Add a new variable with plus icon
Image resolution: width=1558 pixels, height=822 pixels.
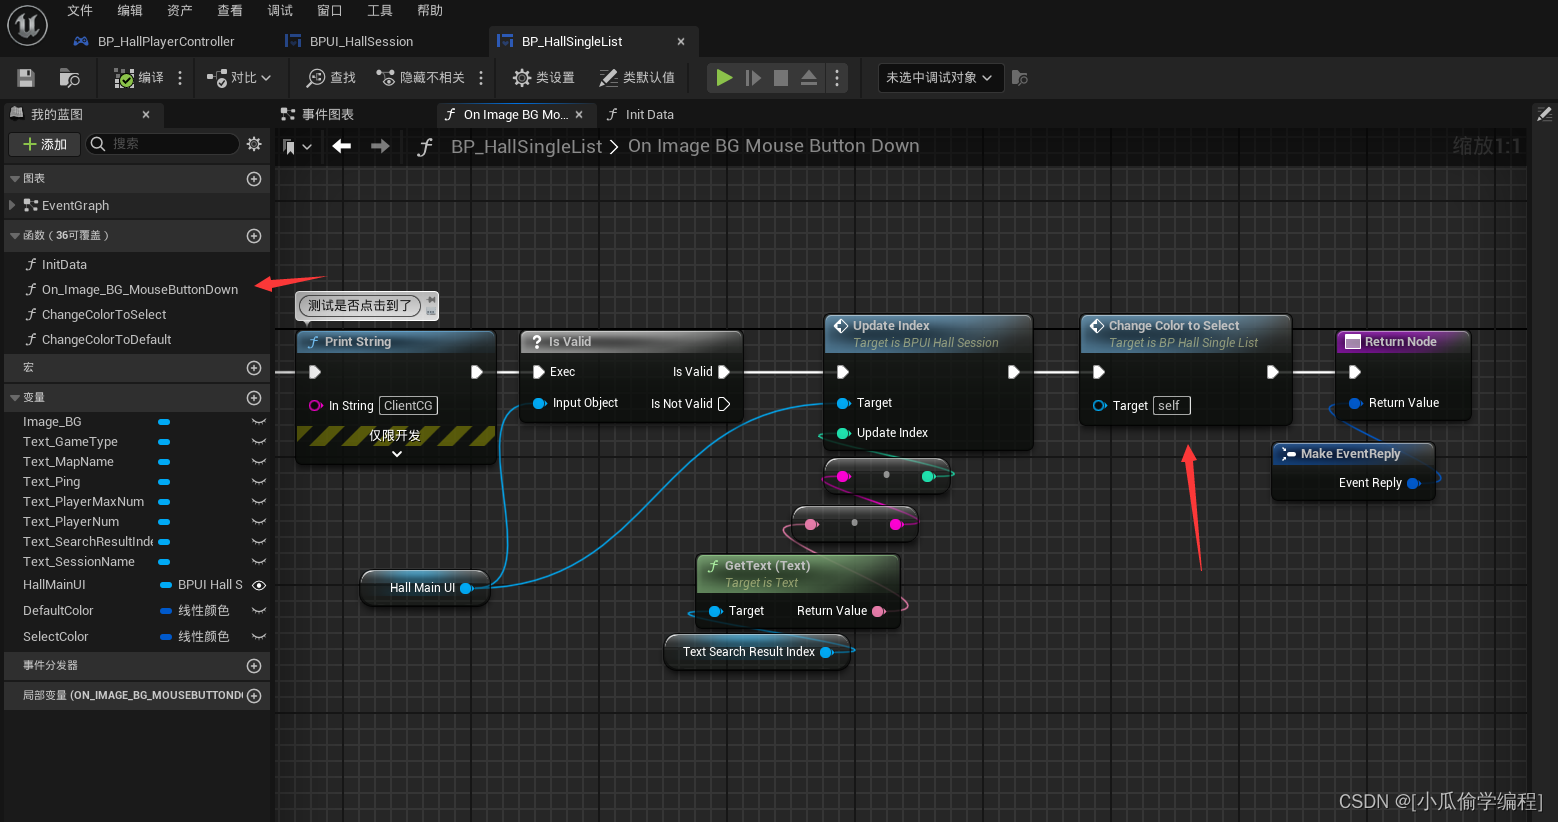(x=254, y=398)
